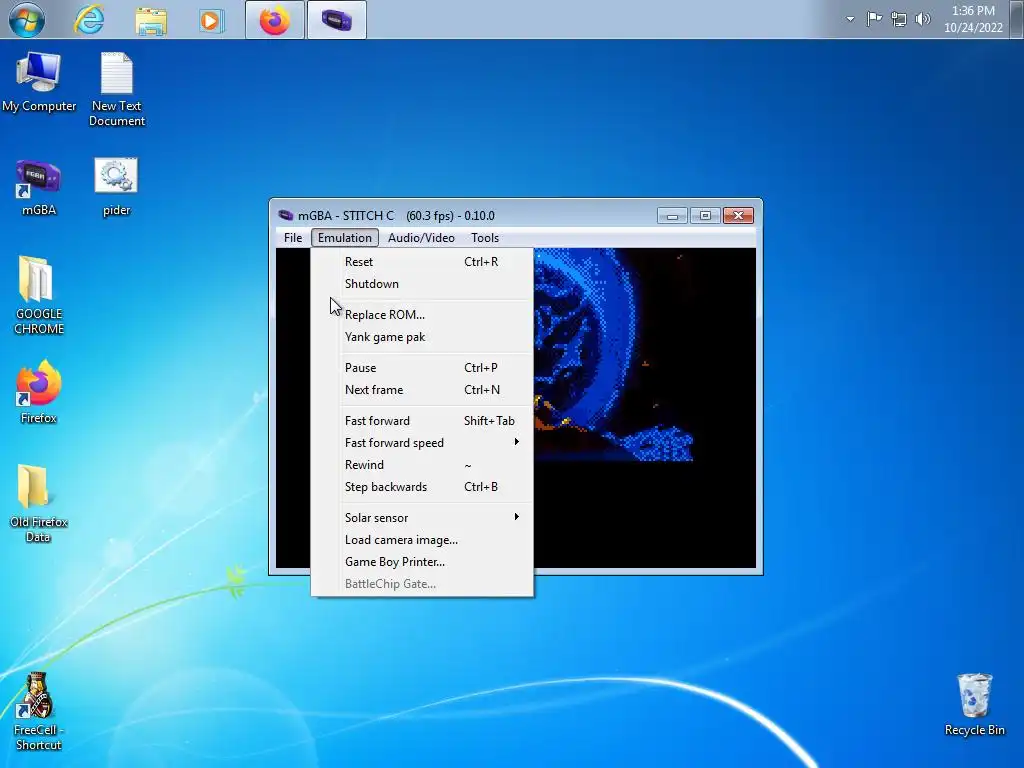The image size is (1024, 768).
Task: Choose Next frame menu entry
Action: point(423,390)
